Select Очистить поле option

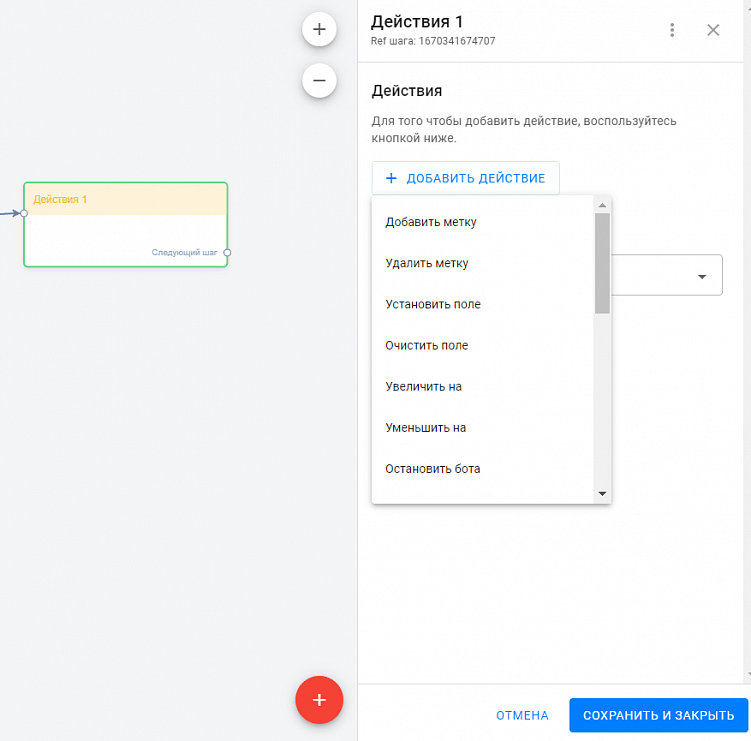(427, 346)
